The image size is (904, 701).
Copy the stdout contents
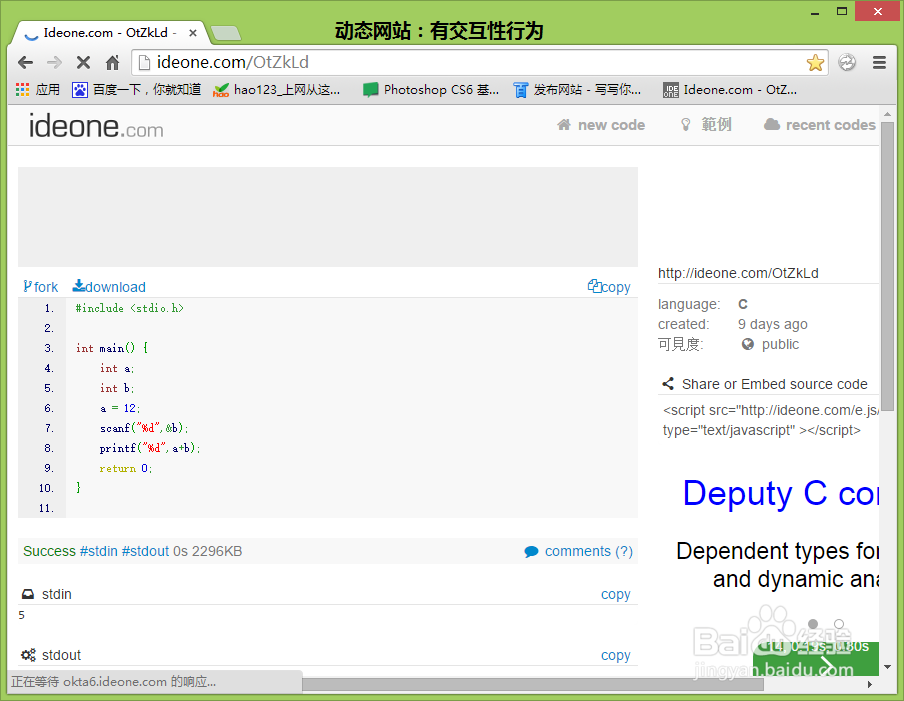pos(615,655)
